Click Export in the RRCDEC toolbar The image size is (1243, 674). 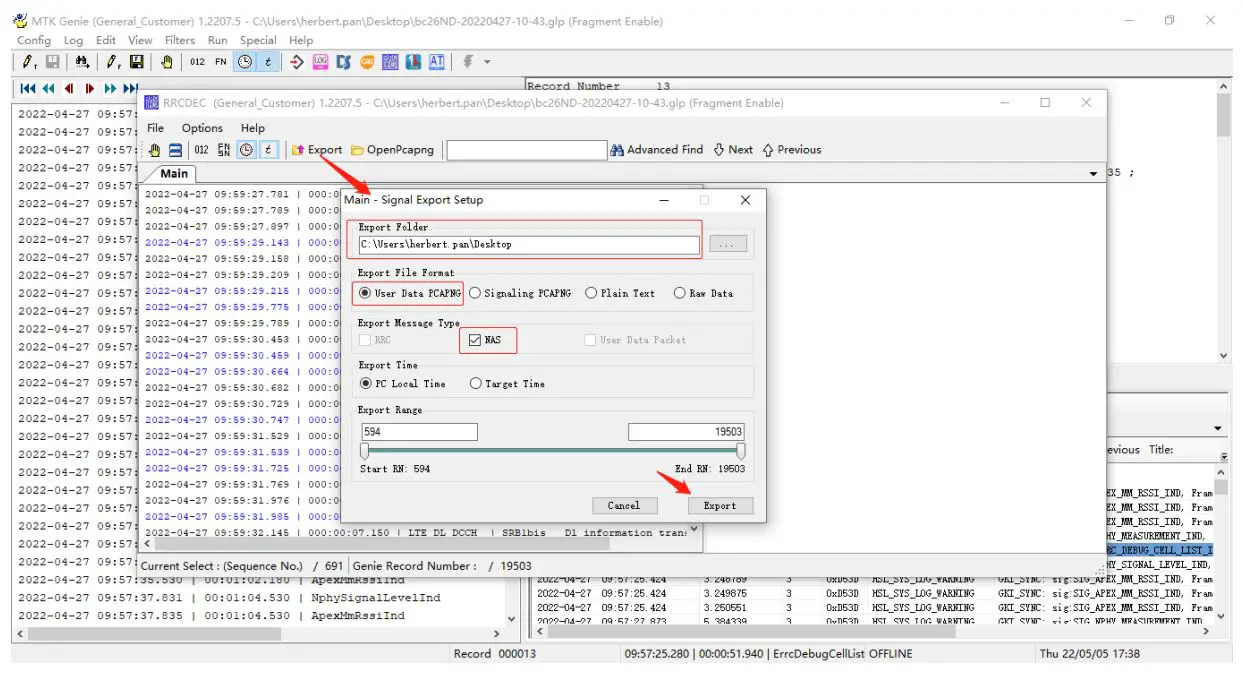coord(317,150)
